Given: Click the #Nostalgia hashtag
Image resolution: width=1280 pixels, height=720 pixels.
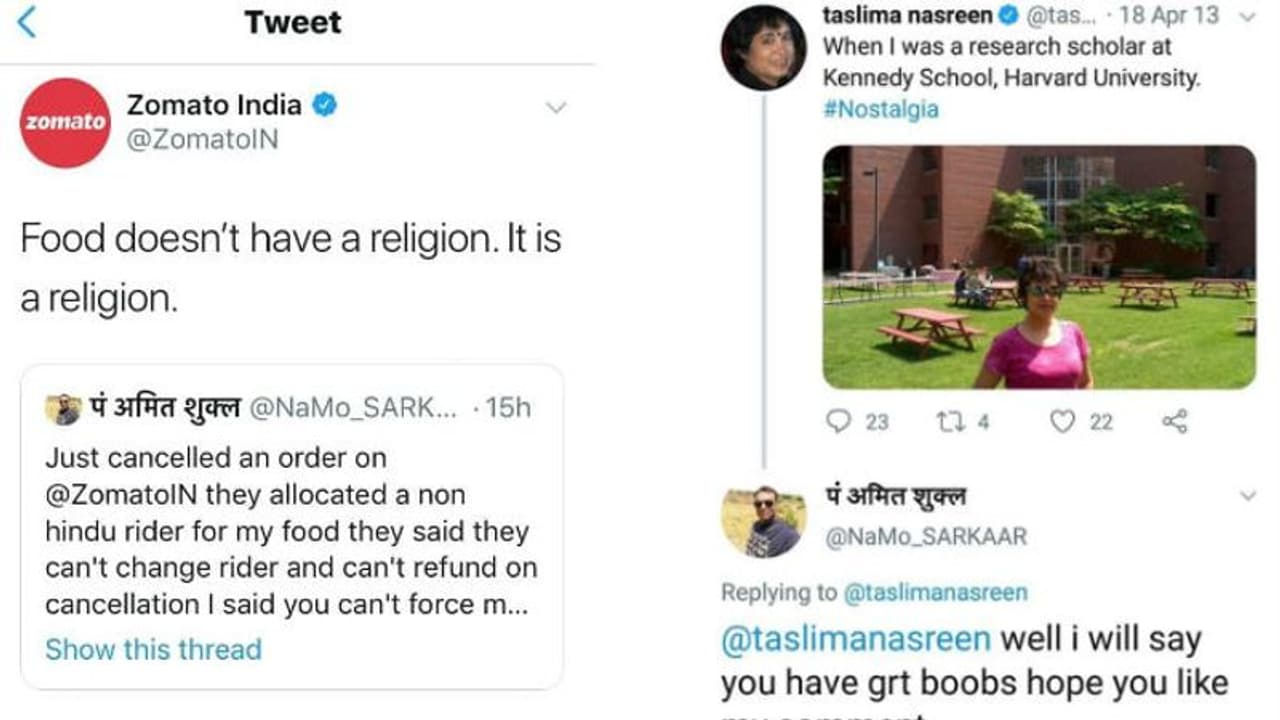Looking at the screenshot, I should [880, 110].
